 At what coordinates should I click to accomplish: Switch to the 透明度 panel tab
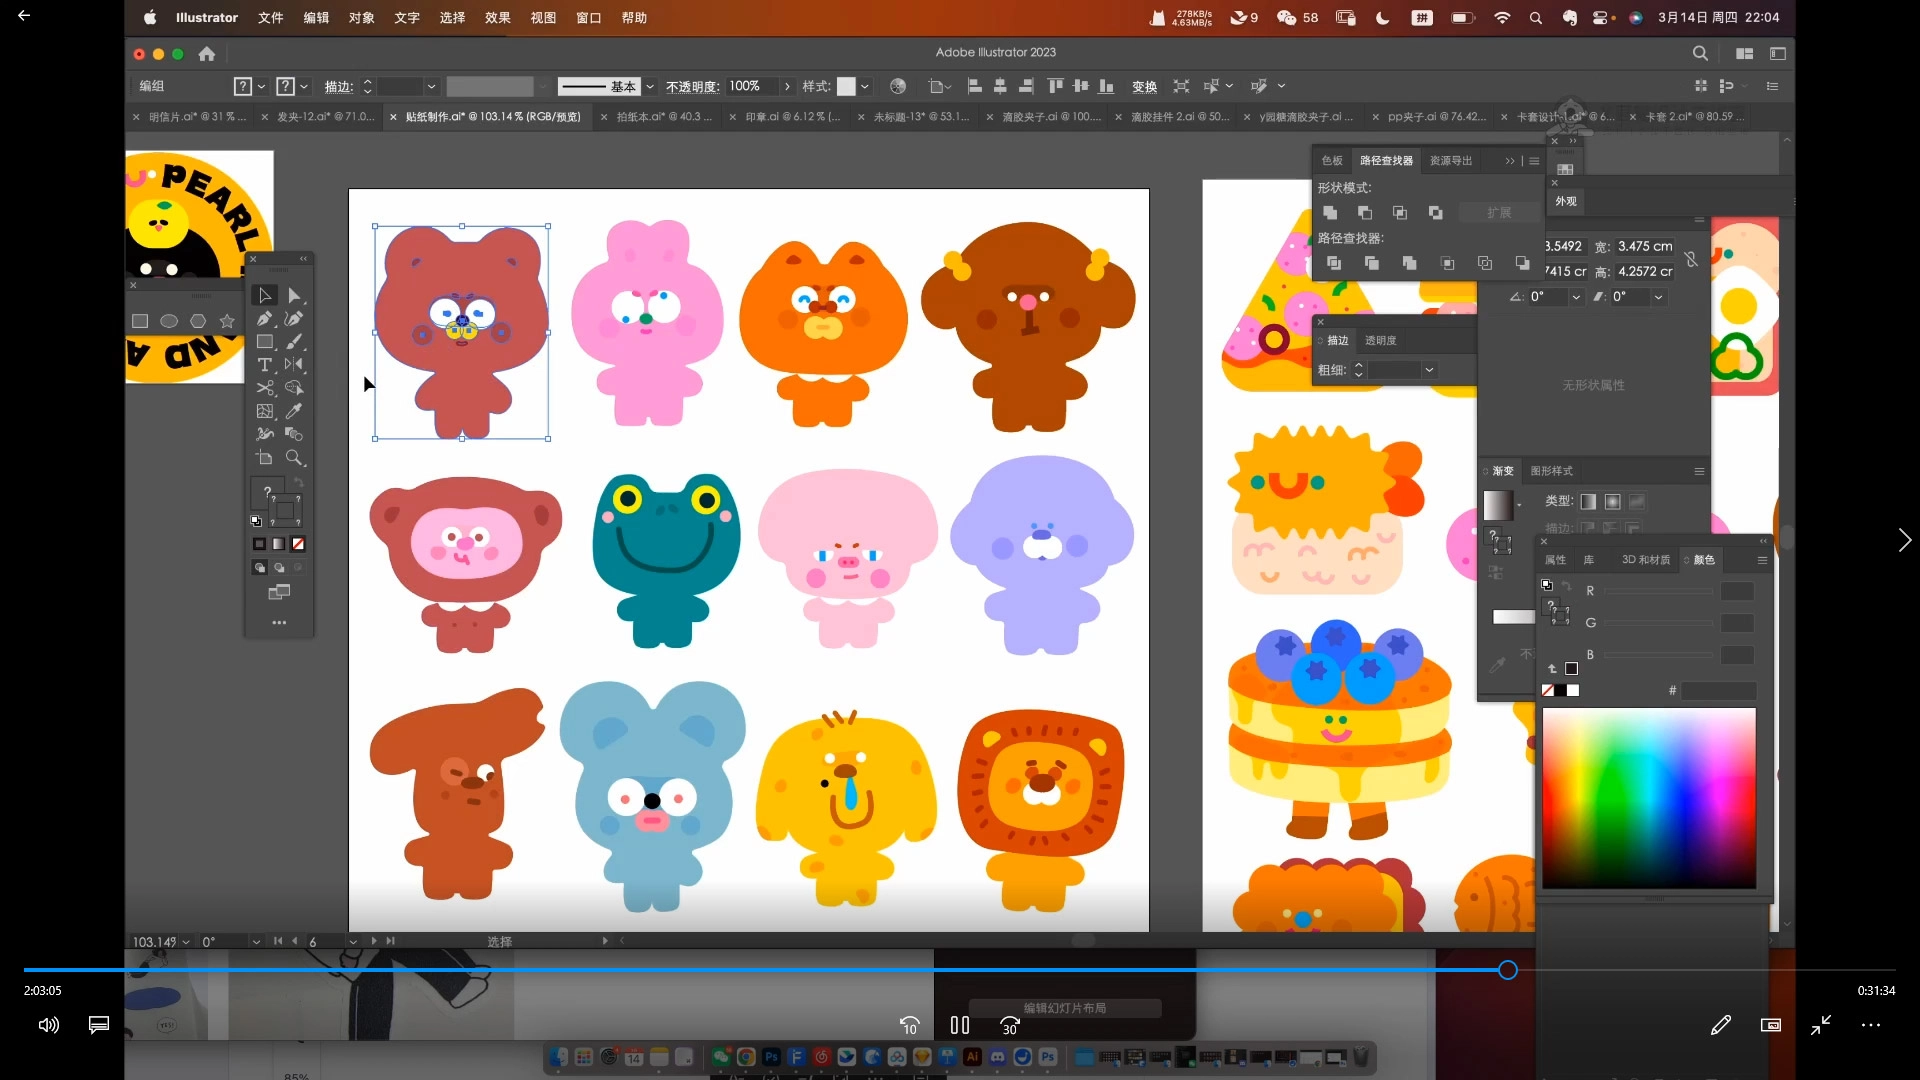tap(1380, 341)
